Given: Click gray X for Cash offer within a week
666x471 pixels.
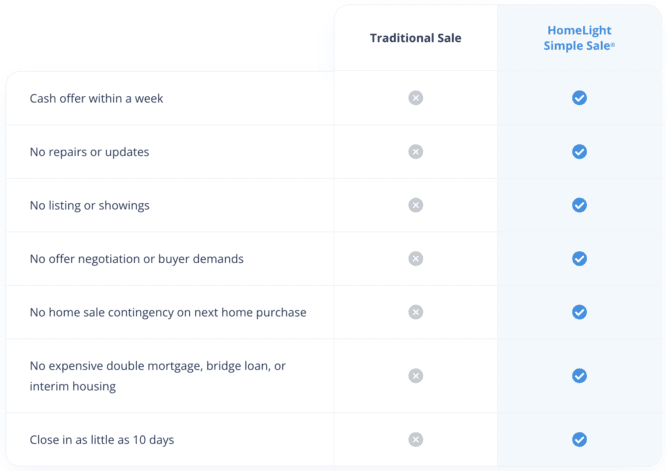Looking at the screenshot, I should [416, 98].
